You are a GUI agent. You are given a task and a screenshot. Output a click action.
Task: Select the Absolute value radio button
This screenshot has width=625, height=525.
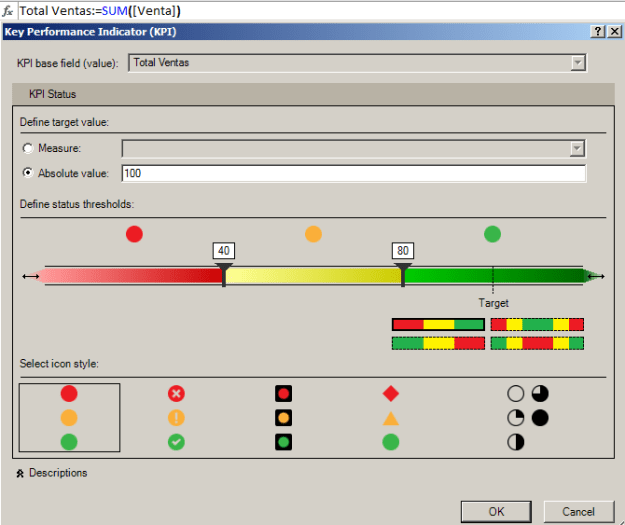28,173
